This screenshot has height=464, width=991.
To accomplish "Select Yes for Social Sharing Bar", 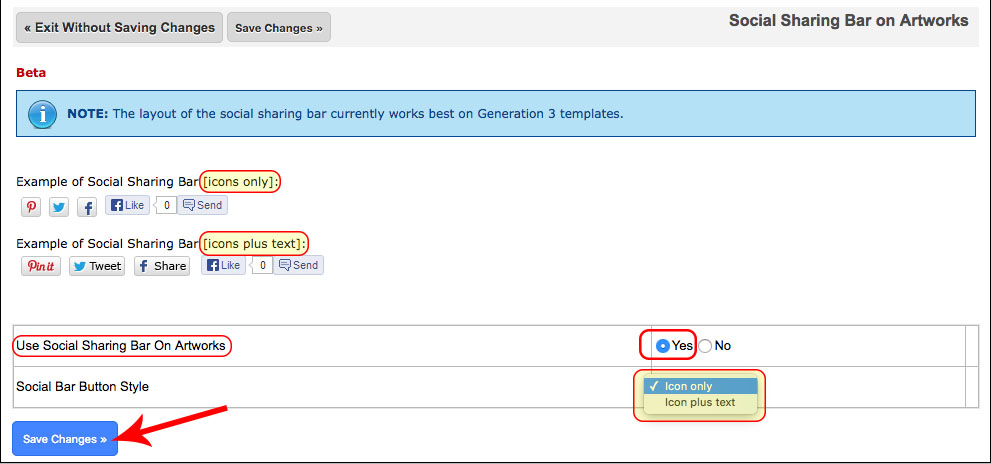I will 662,346.
